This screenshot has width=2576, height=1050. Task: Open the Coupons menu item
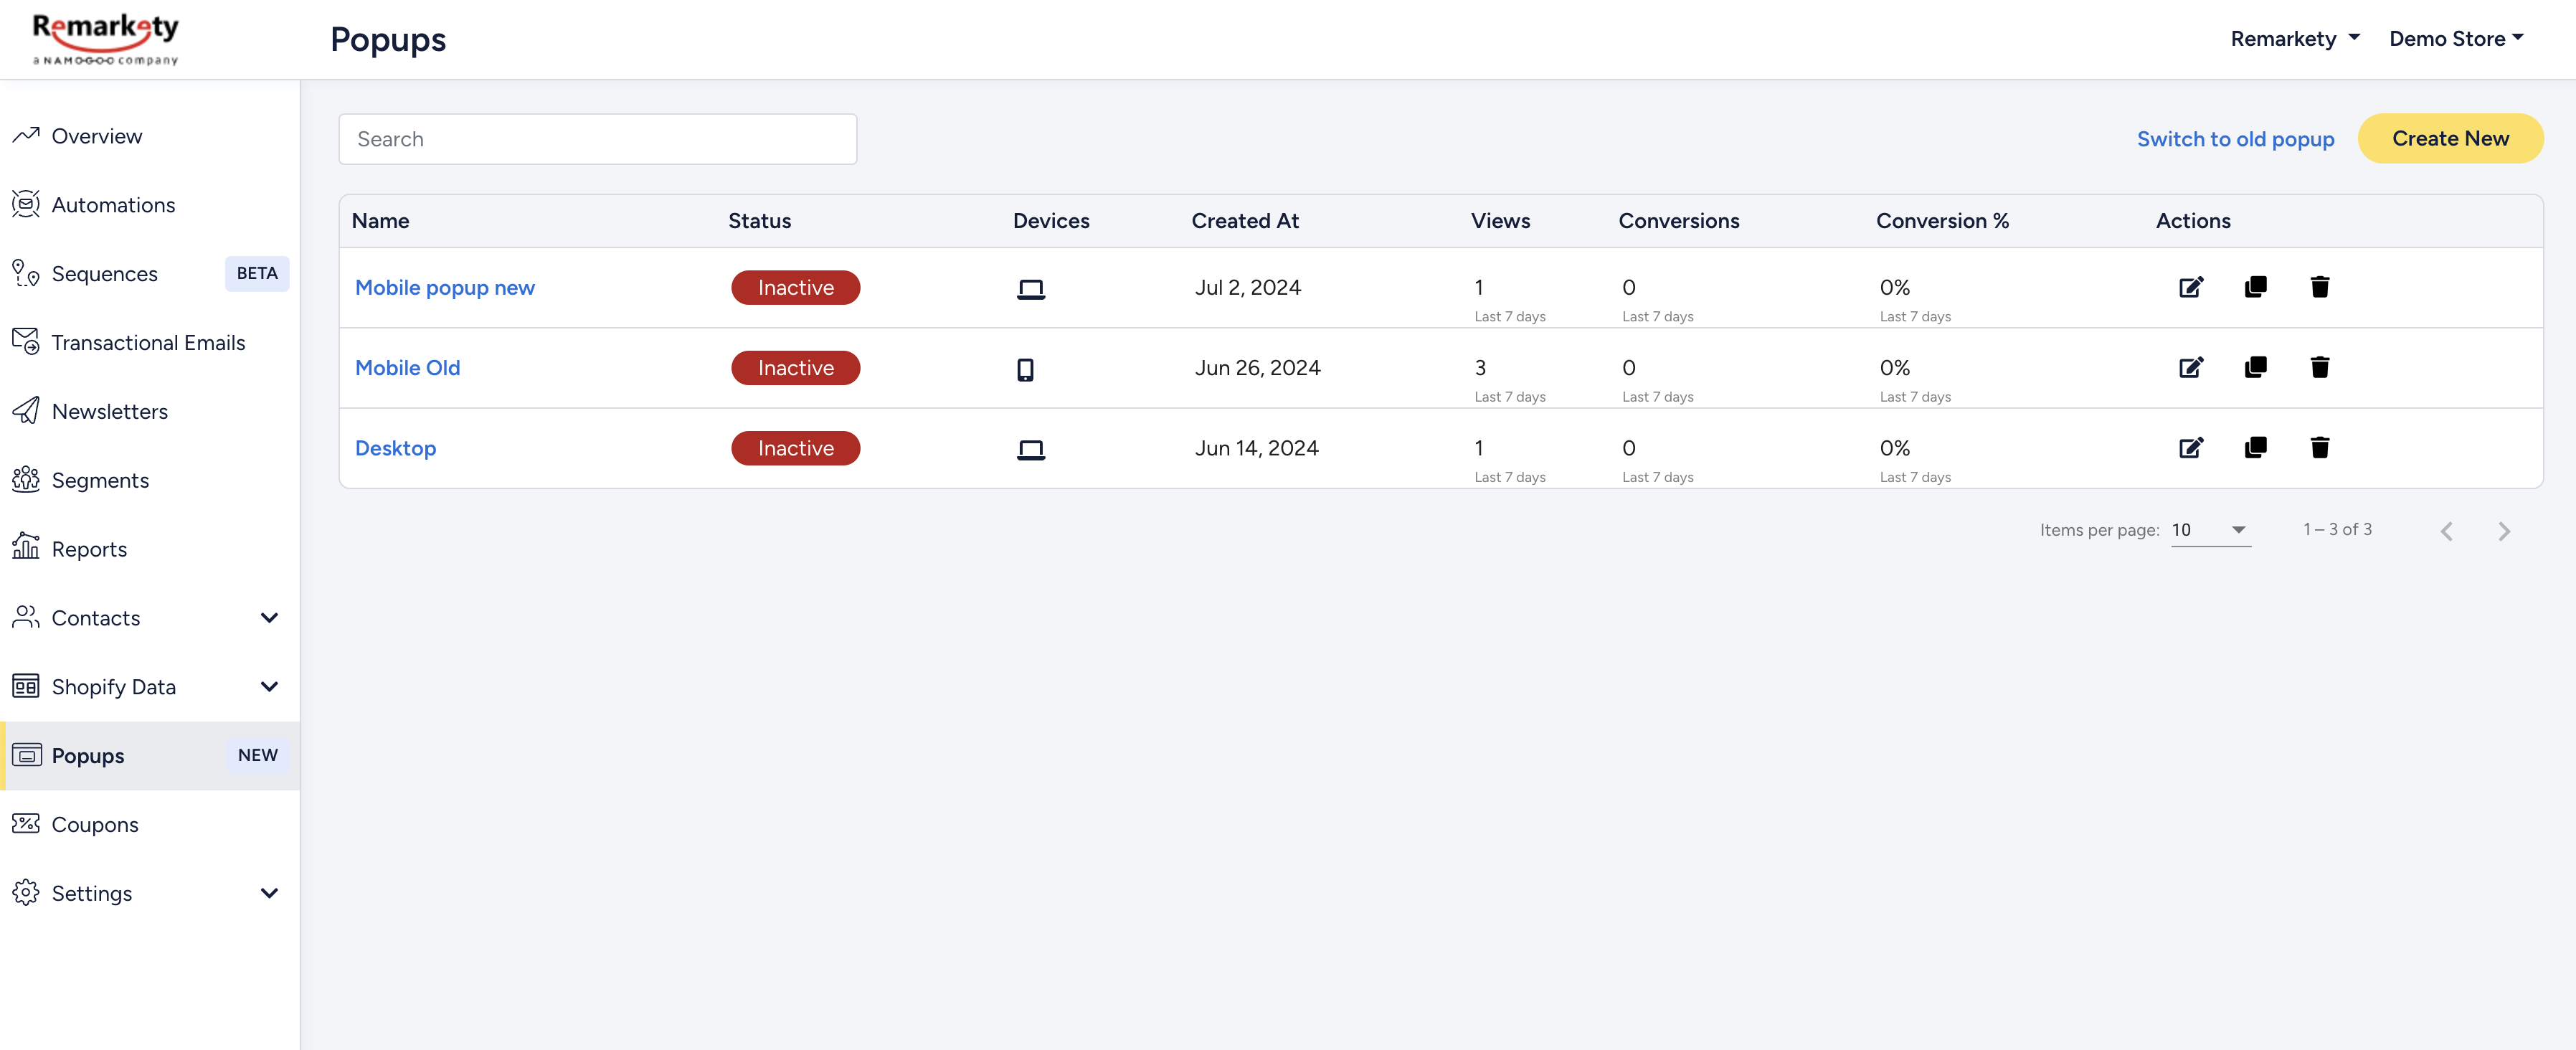[150, 824]
